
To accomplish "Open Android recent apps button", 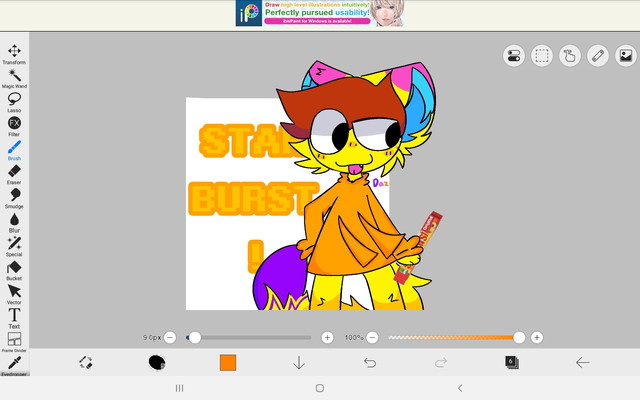I will [x=179, y=388].
